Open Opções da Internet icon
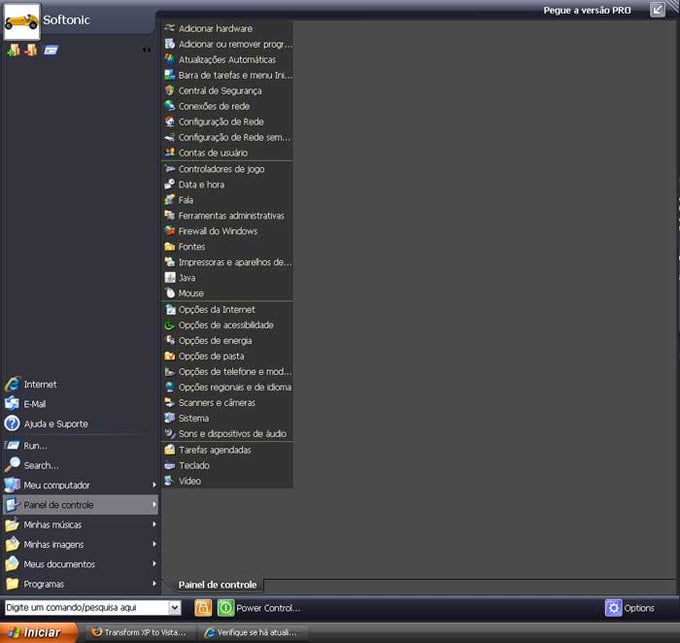Viewport: 680px width, 643px height. click(x=170, y=309)
